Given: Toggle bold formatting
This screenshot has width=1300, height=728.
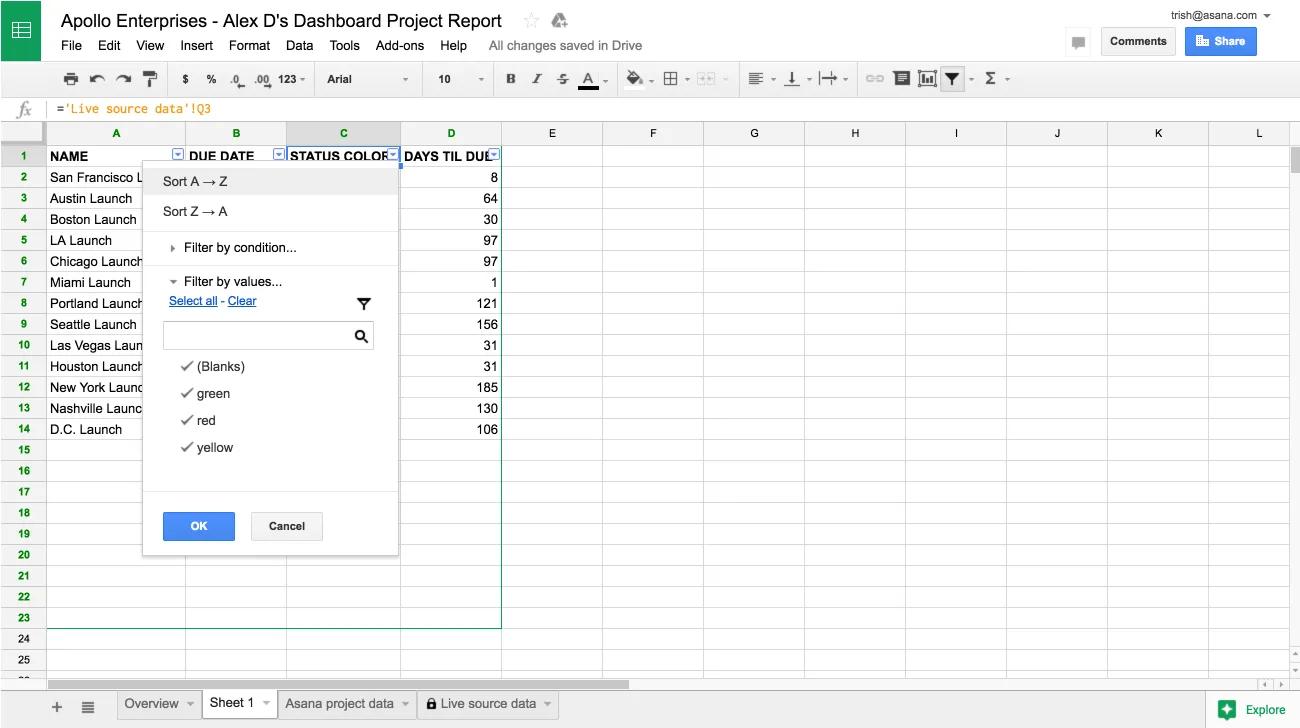Looking at the screenshot, I should 511,79.
